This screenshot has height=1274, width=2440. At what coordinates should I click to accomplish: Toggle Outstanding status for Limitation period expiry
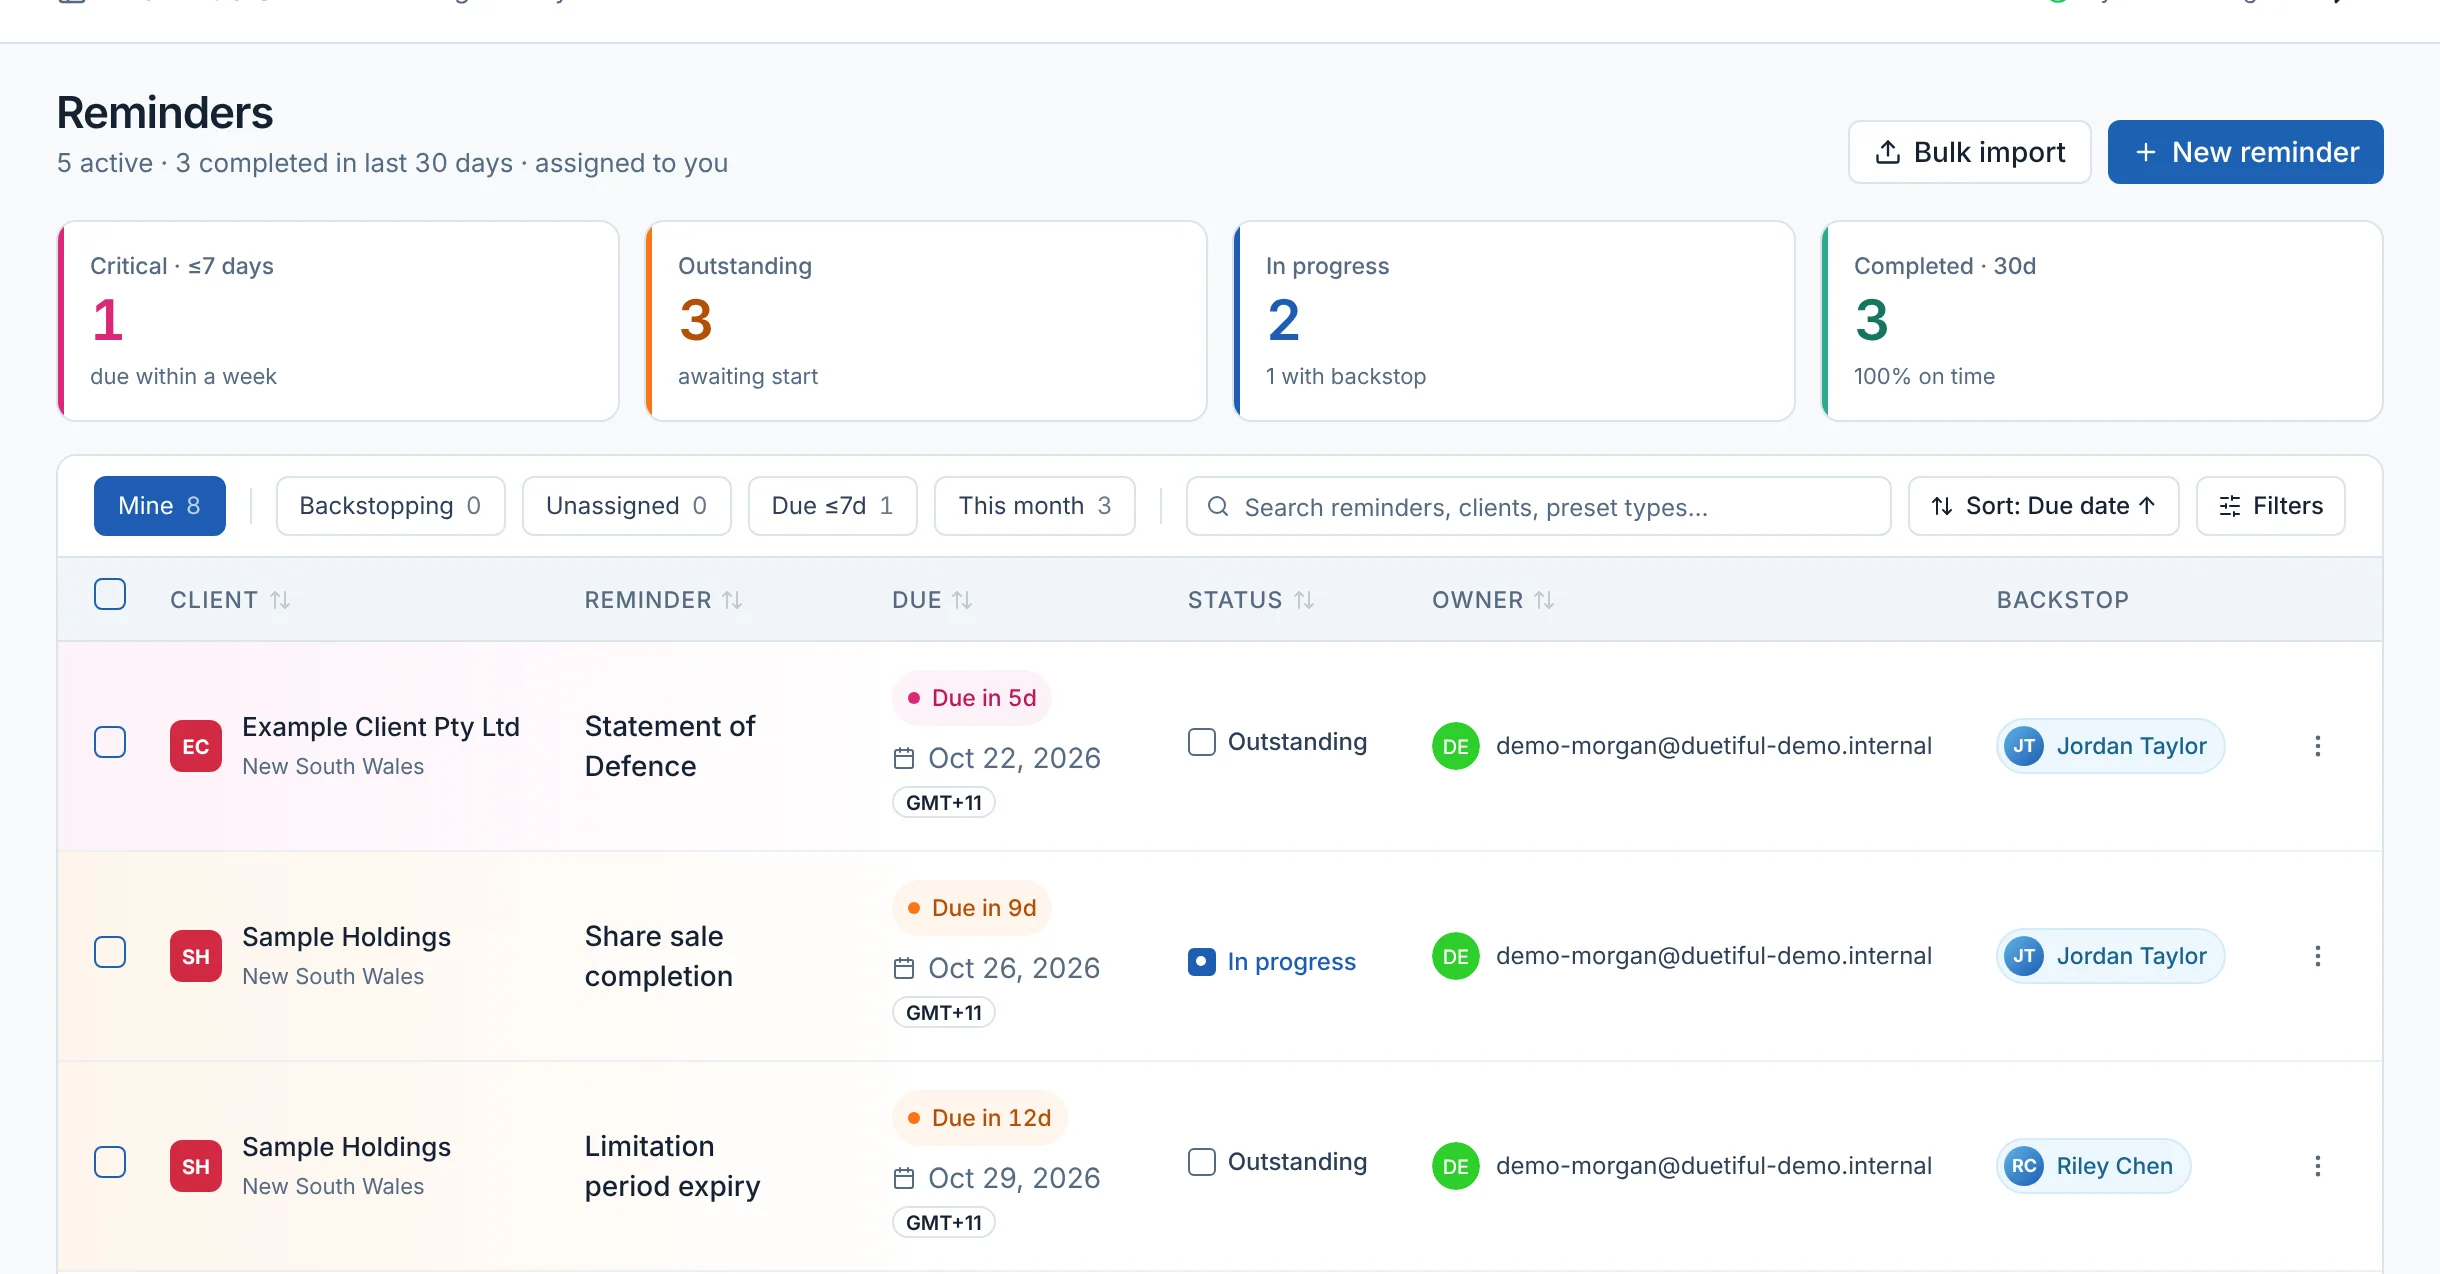tap(1202, 1162)
